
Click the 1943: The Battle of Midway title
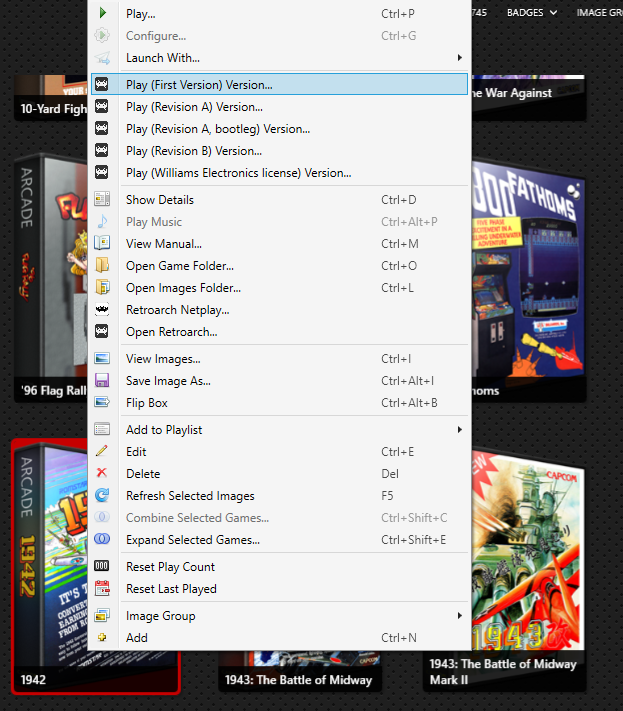pyautogui.click(x=298, y=680)
